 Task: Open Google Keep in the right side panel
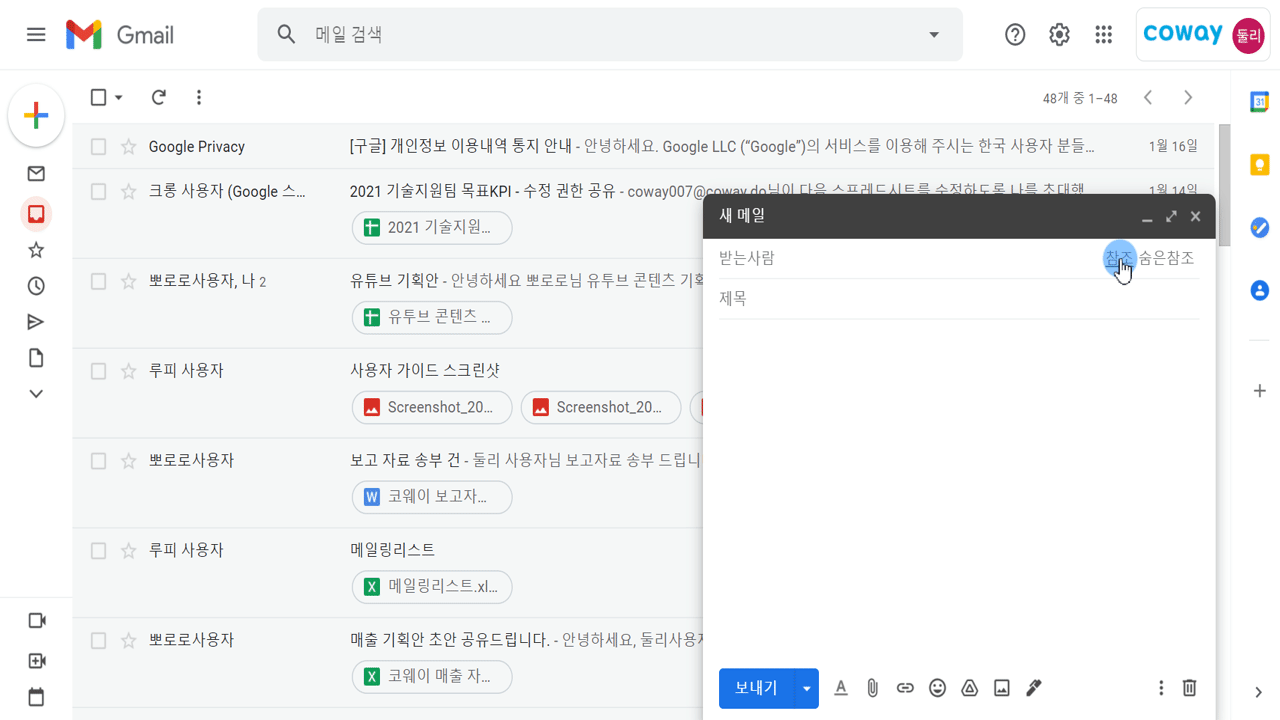tap(1260, 165)
